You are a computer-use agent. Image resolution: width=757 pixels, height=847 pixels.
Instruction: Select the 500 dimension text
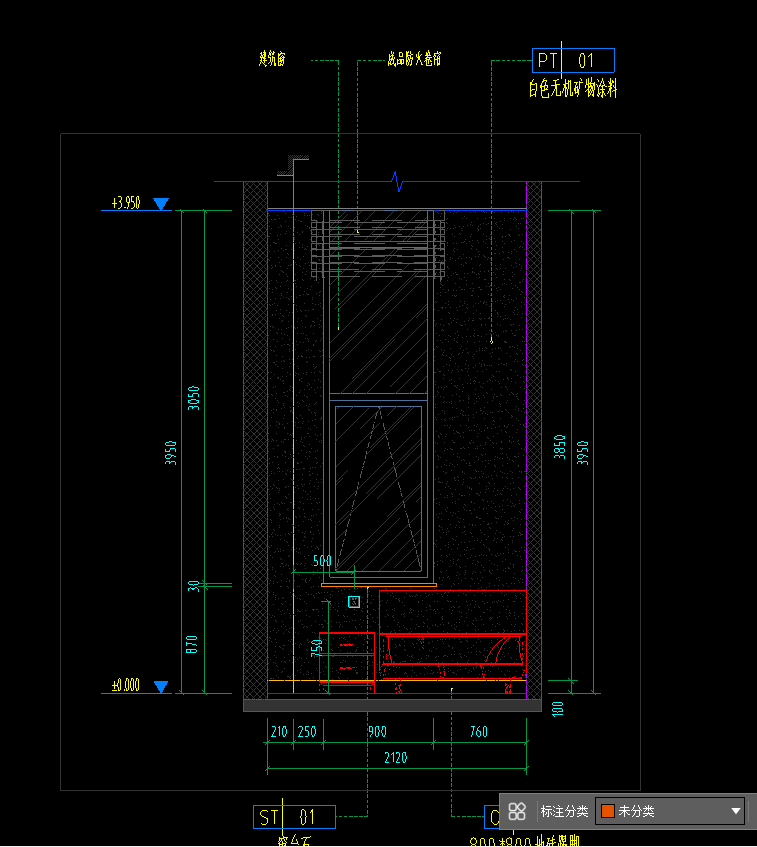pos(322,561)
